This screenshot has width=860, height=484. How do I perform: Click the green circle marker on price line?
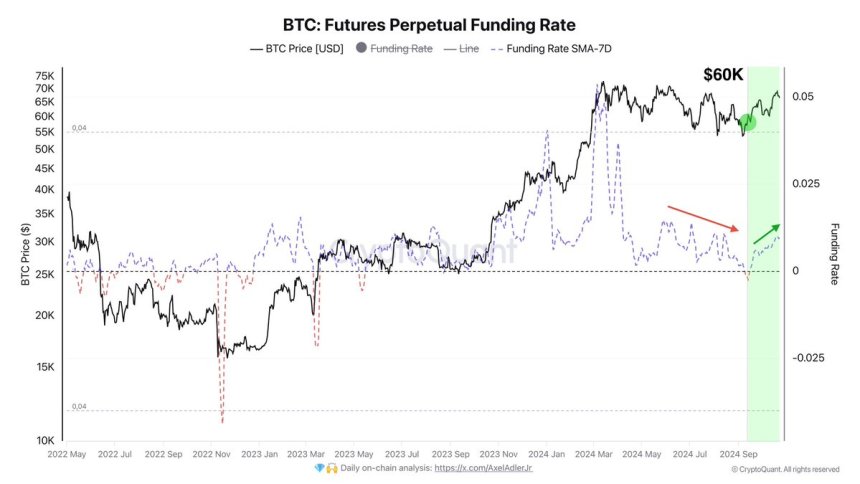[746, 122]
